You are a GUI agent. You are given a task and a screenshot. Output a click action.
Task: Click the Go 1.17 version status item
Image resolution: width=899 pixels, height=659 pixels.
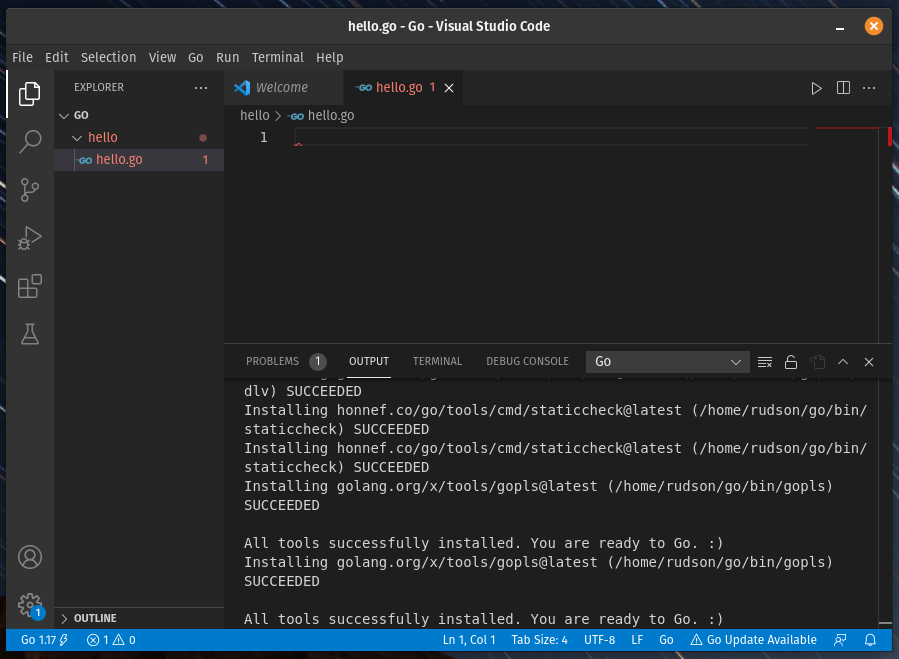(x=44, y=640)
